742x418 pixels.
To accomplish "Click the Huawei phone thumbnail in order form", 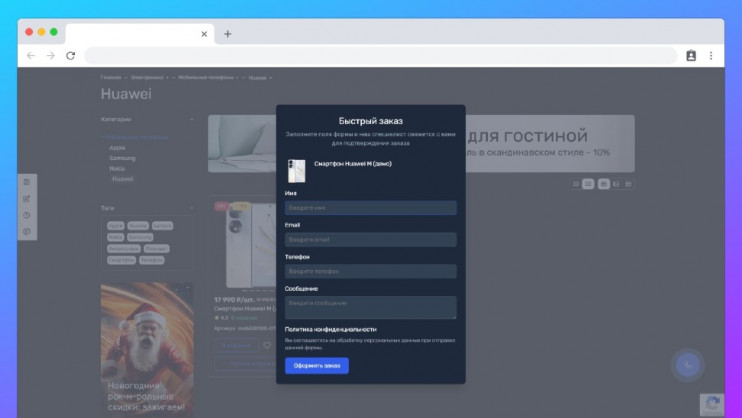I will pyautogui.click(x=297, y=171).
